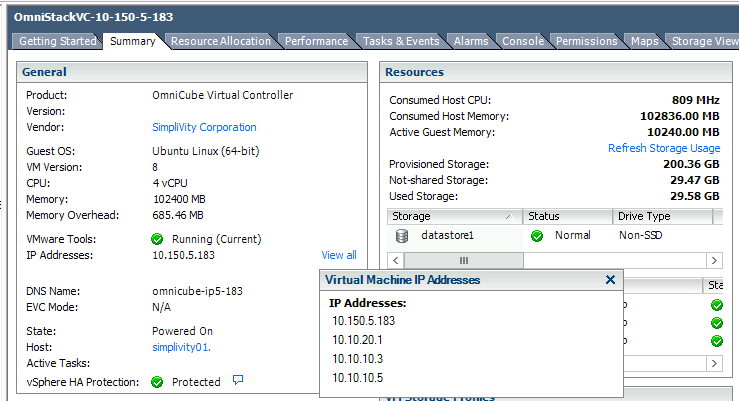Select the datastore1 row name
This screenshot has height=401, width=739.
point(447,235)
